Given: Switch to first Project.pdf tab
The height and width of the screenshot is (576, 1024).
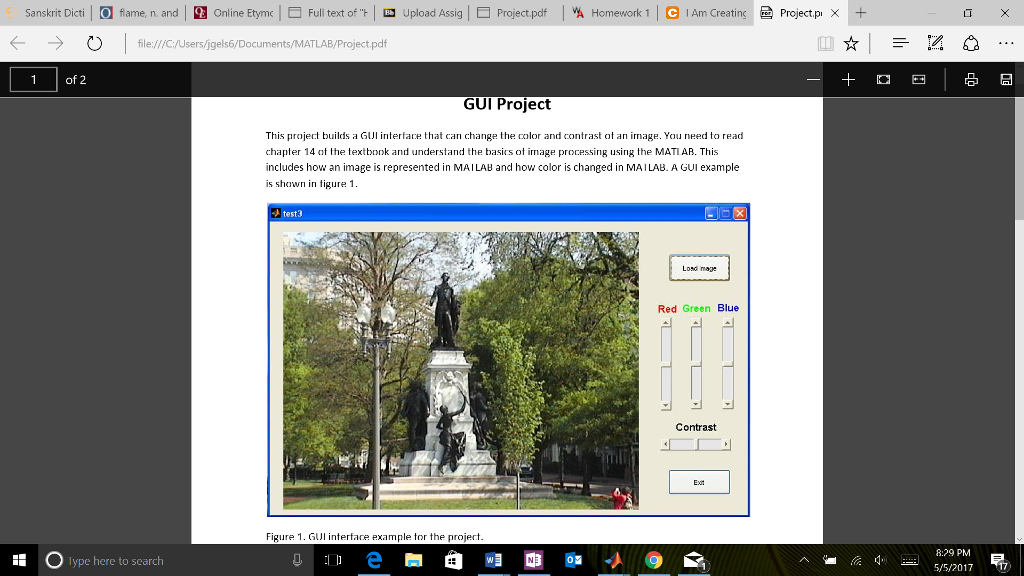Looking at the screenshot, I should click(x=516, y=12).
